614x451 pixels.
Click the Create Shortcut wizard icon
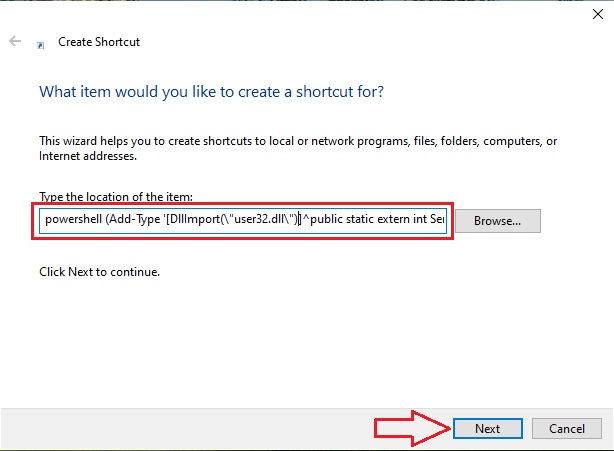click(x=40, y=44)
